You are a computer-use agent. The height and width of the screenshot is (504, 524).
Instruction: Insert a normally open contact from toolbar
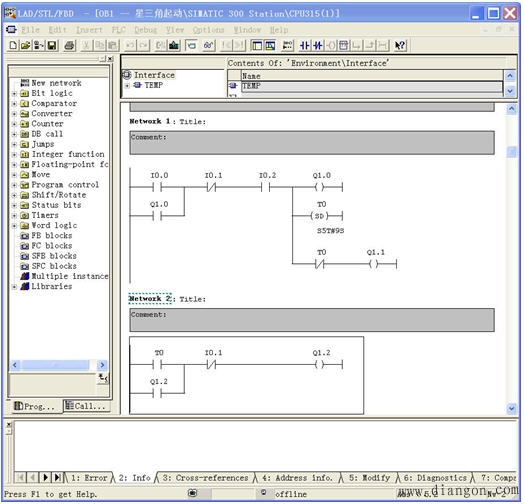(304, 45)
